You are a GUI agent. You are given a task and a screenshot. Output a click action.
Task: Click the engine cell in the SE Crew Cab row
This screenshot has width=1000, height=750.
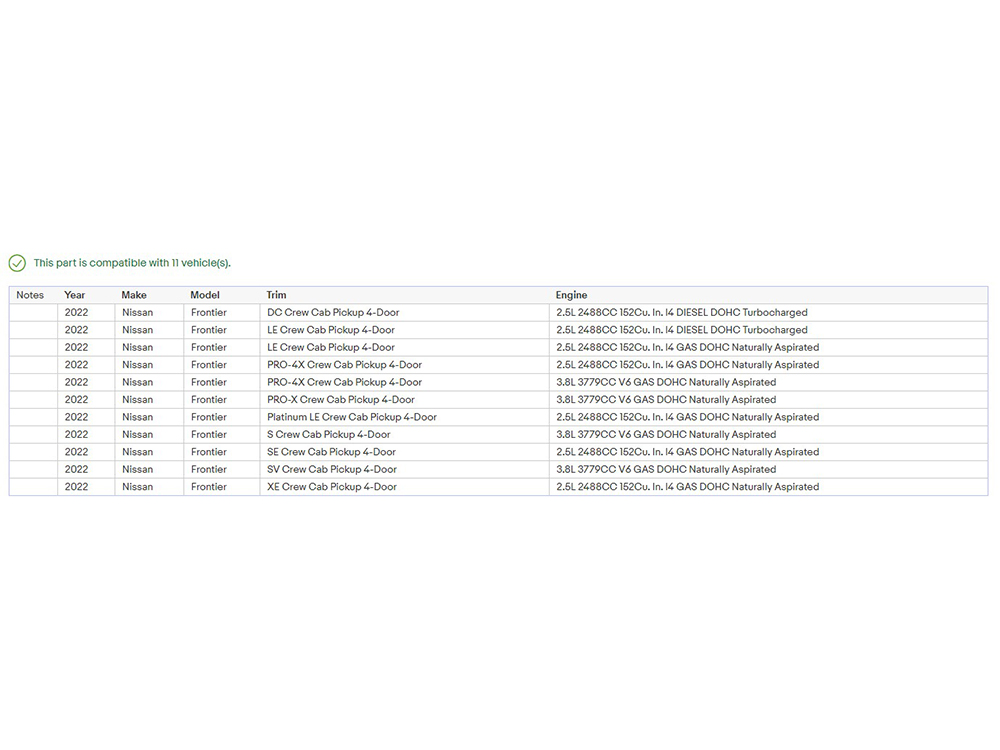point(768,452)
